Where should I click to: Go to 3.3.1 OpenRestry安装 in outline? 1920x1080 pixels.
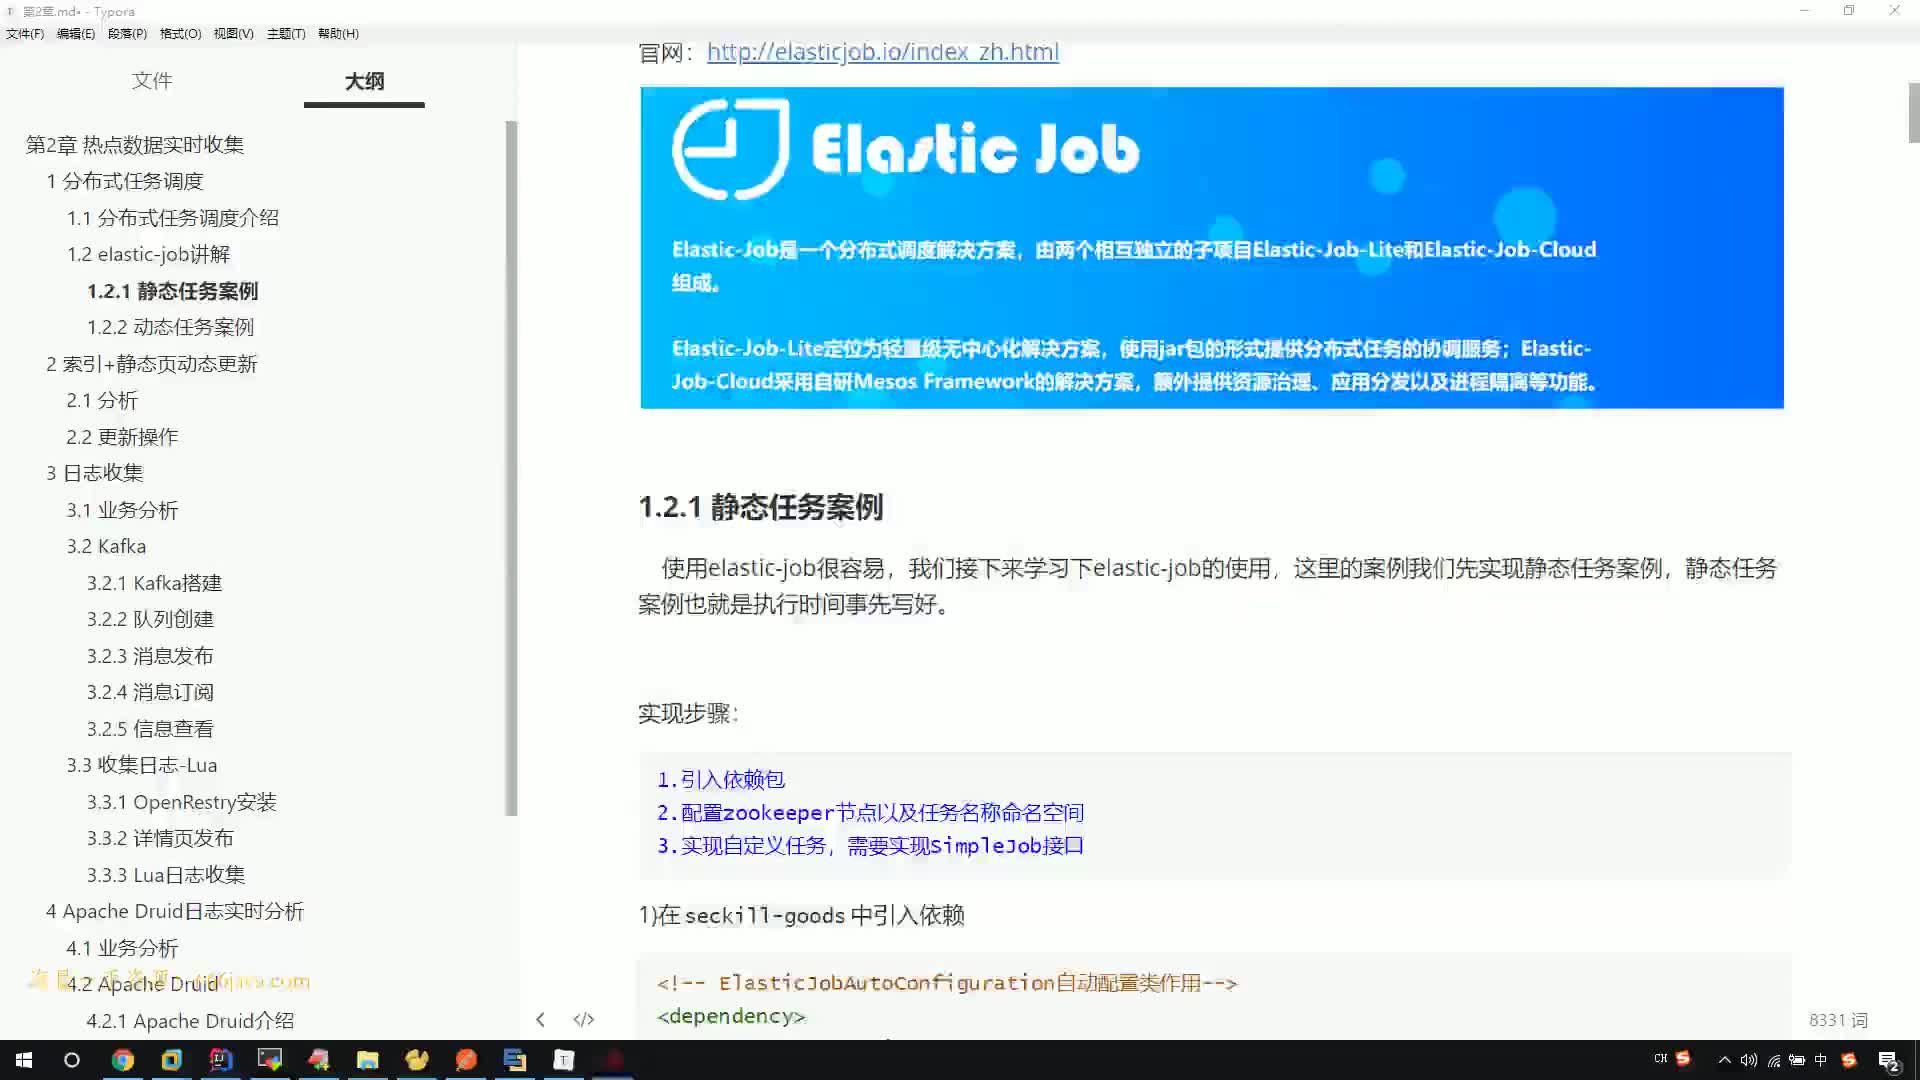pyautogui.click(x=181, y=802)
